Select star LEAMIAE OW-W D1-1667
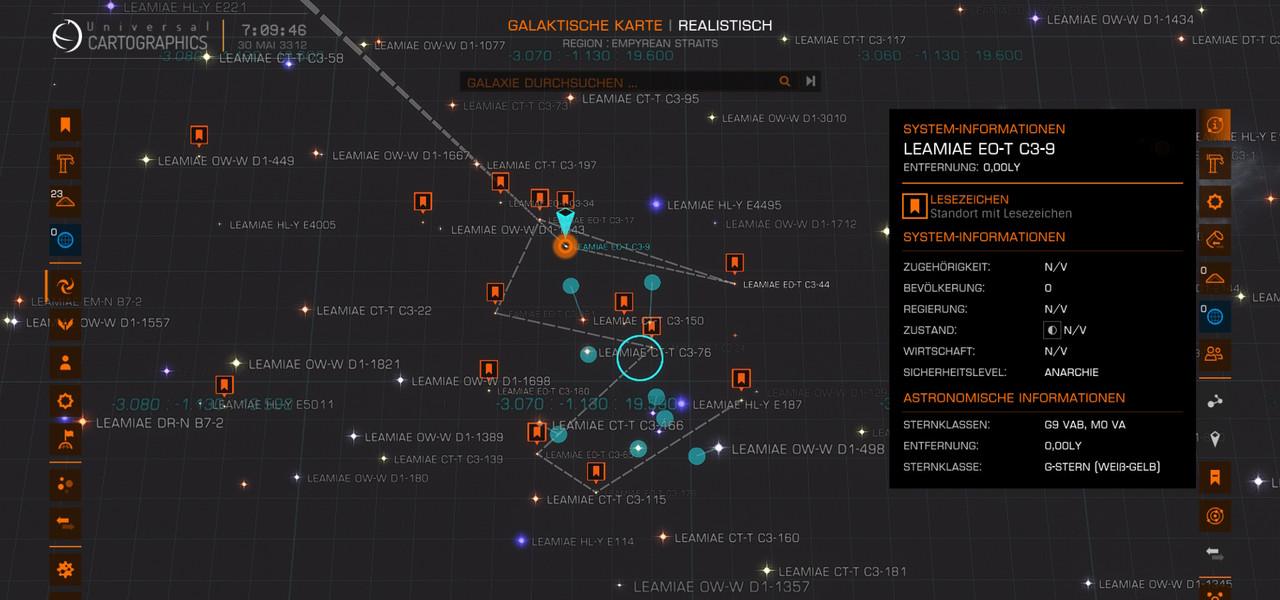The height and width of the screenshot is (600, 1280). coord(318,154)
